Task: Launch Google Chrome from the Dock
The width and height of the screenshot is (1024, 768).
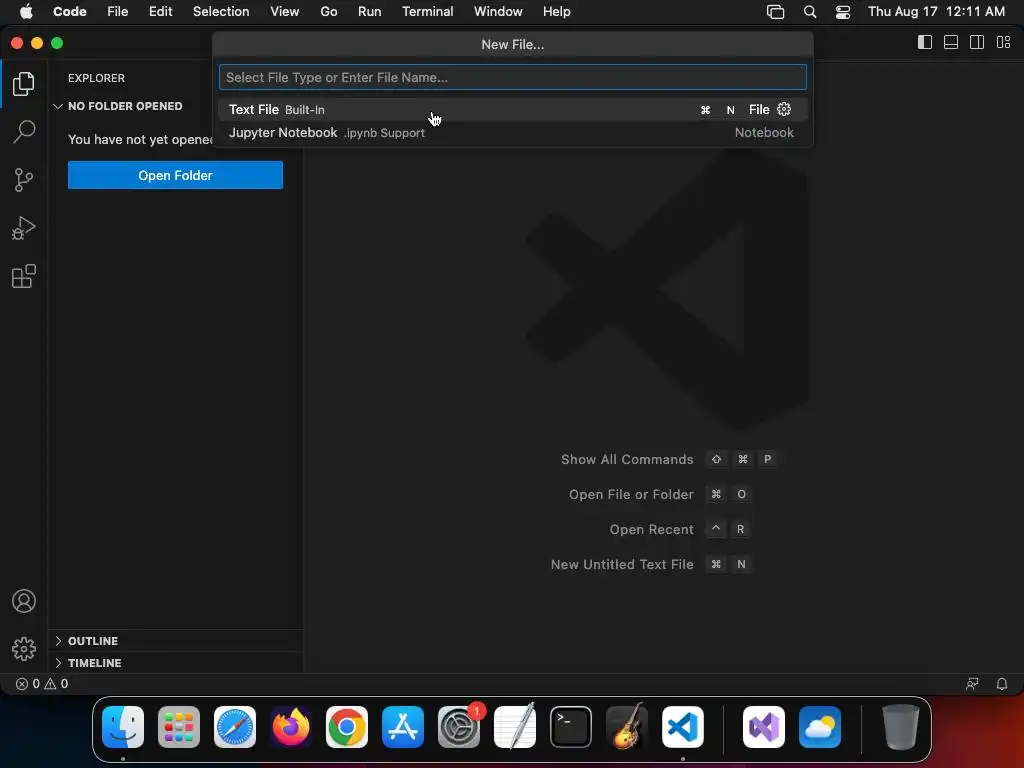Action: [x=347, y=727]
